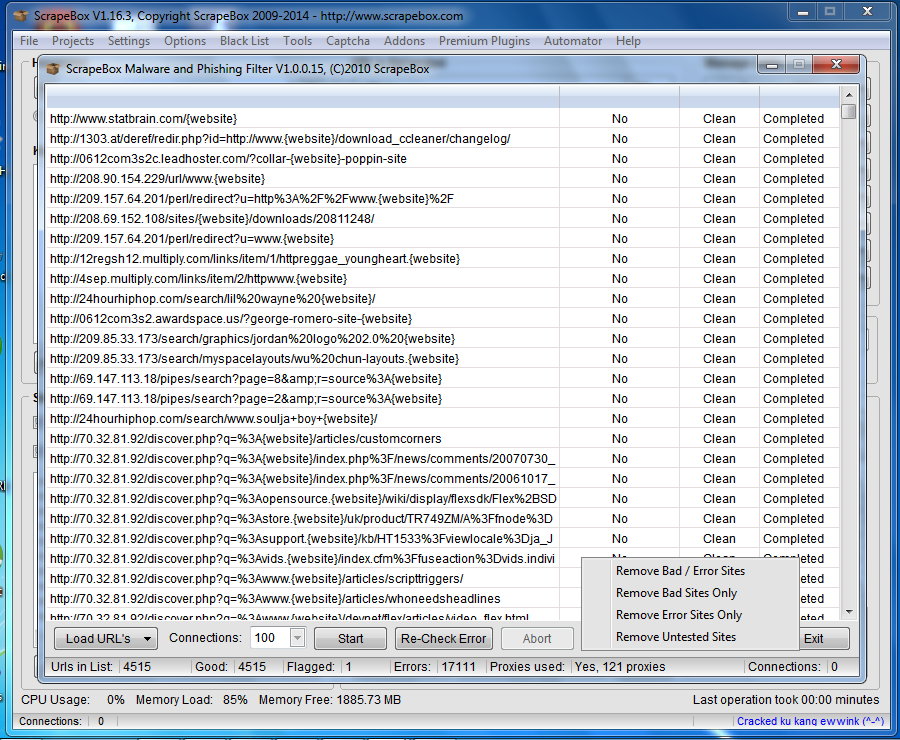Screen dimensions: 900x740
Task: Select the 209.85.33.173 jordan%20logo URL row
Action: click(x=443, y=339)
